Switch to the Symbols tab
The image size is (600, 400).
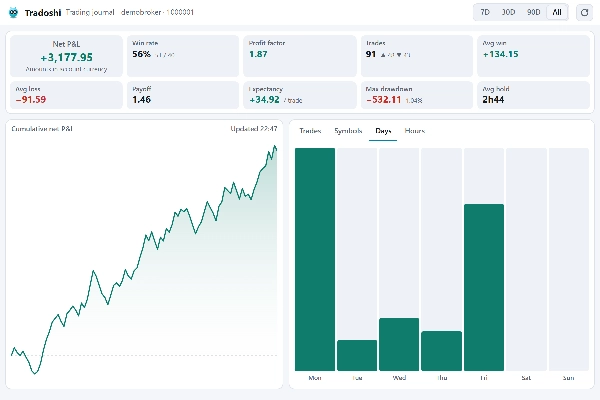(x=348, y=131)
